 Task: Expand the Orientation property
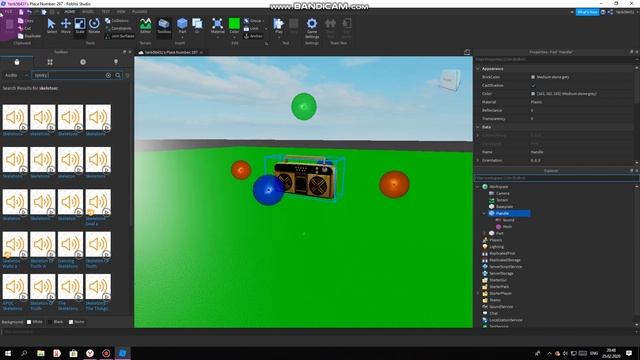(478, 160)
